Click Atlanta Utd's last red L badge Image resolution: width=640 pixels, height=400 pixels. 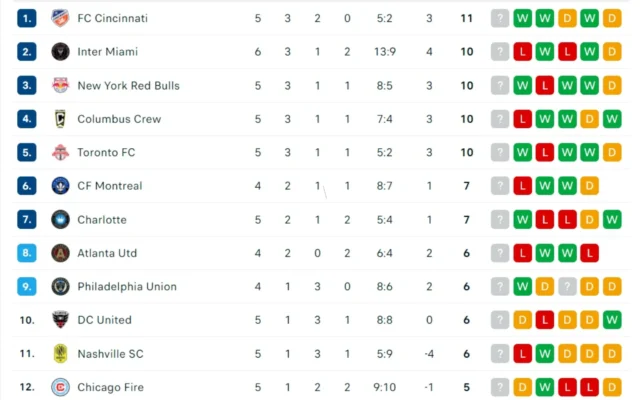pyautogui.click(x=589, y=253)
